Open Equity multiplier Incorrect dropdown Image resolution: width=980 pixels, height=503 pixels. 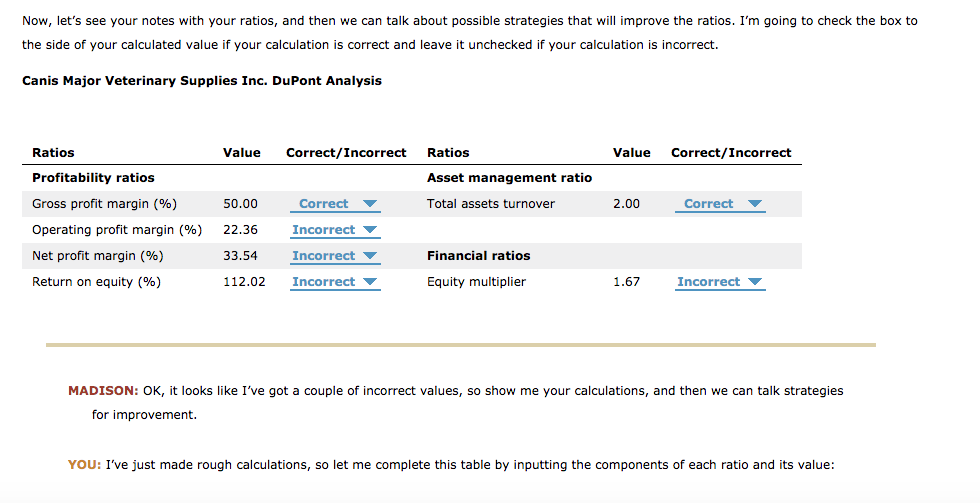pyautogui.click(x=720, y=282)
